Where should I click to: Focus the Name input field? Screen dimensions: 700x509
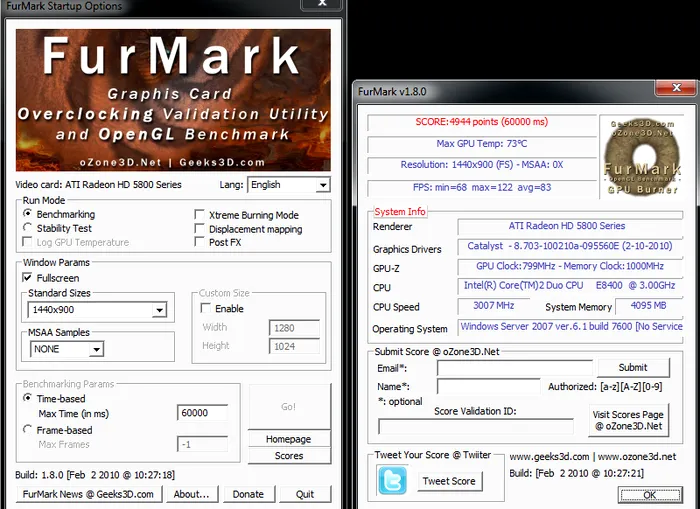coord(488,387)
